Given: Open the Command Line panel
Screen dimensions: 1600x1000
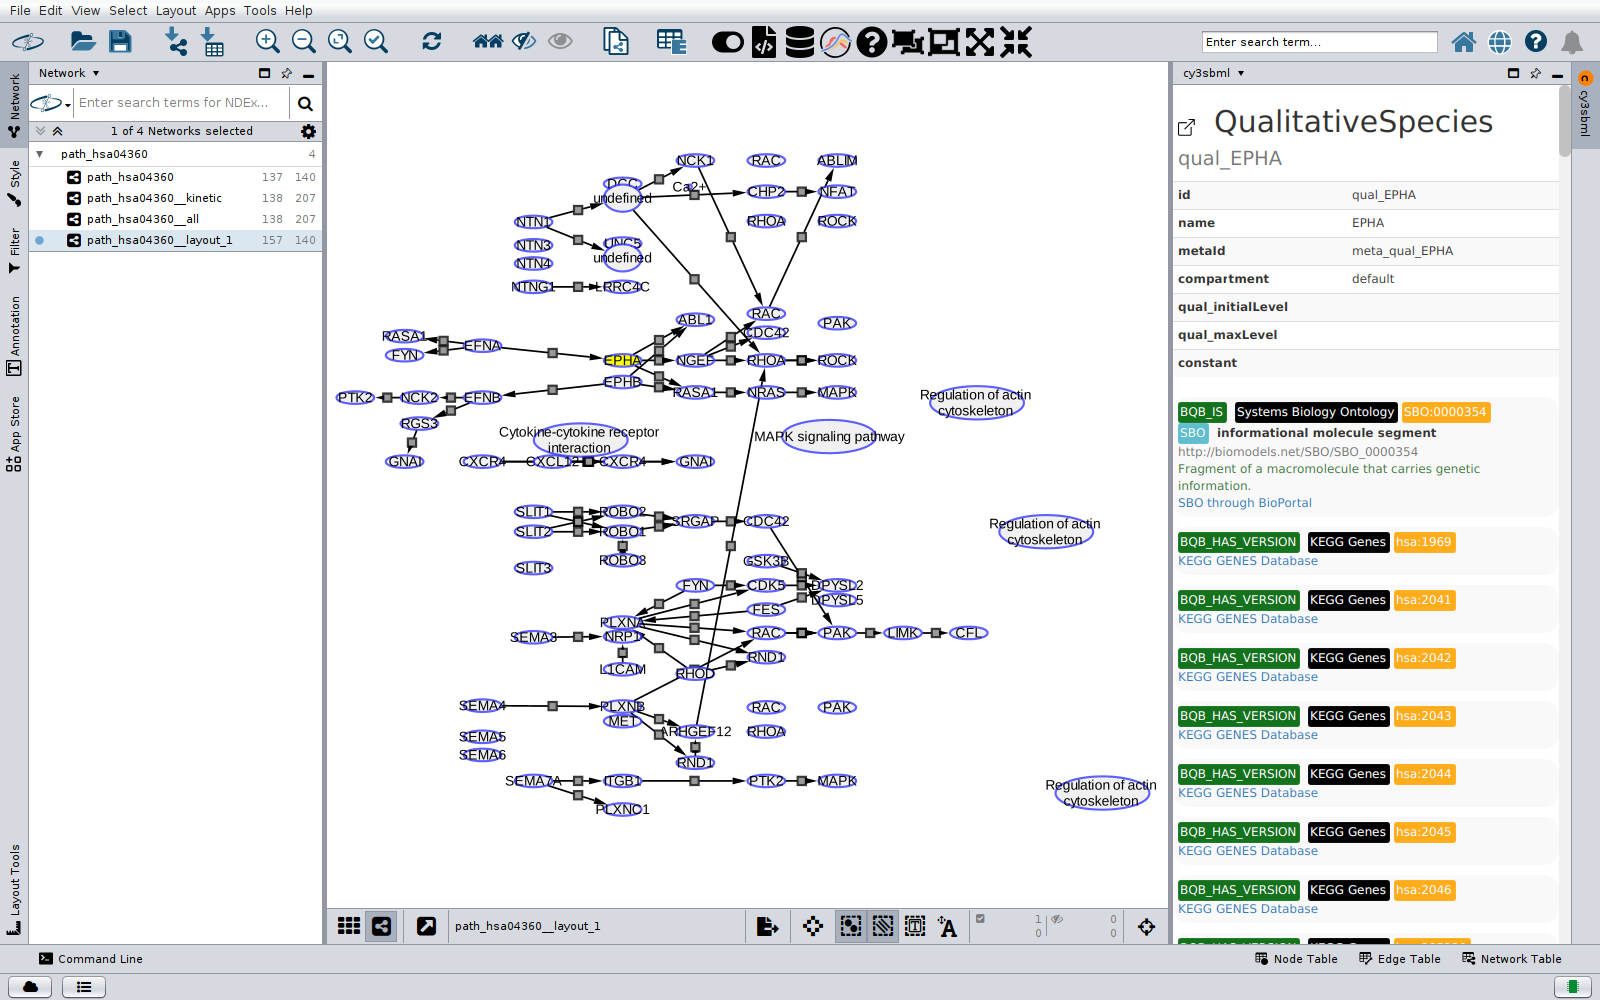Looking at the screenshot, I should coord(91,959).
